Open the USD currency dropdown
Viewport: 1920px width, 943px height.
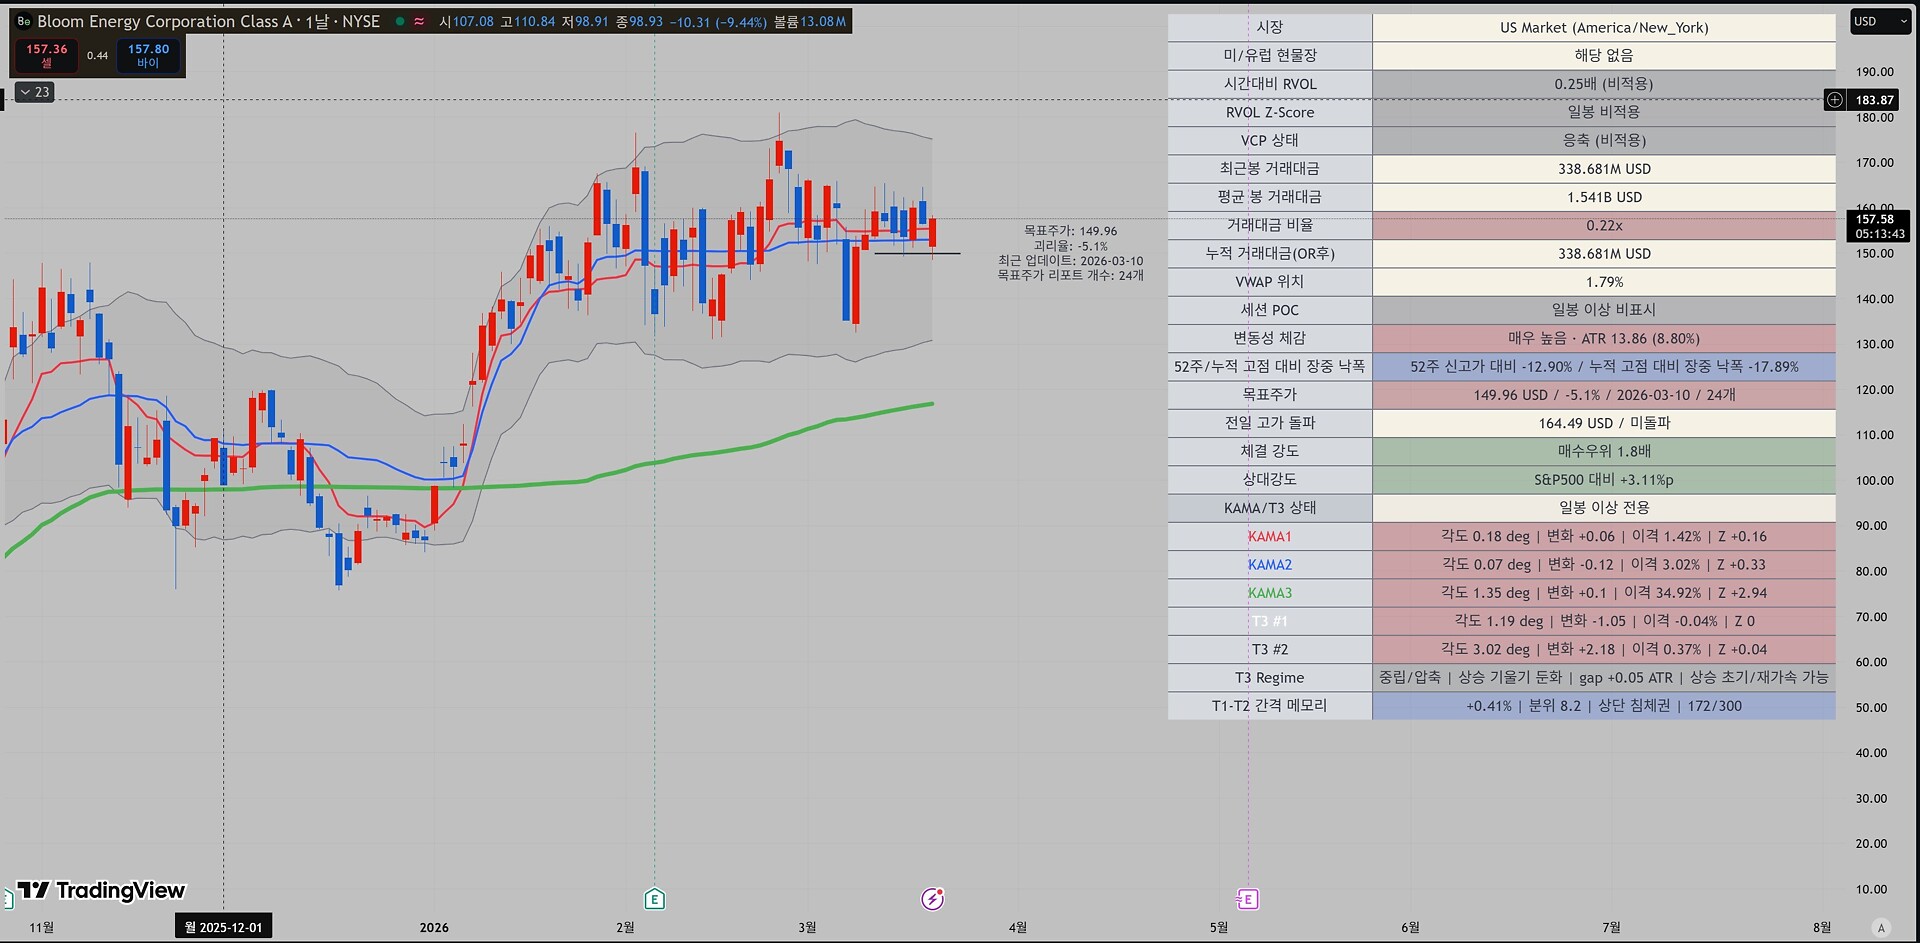(1880, 21)
